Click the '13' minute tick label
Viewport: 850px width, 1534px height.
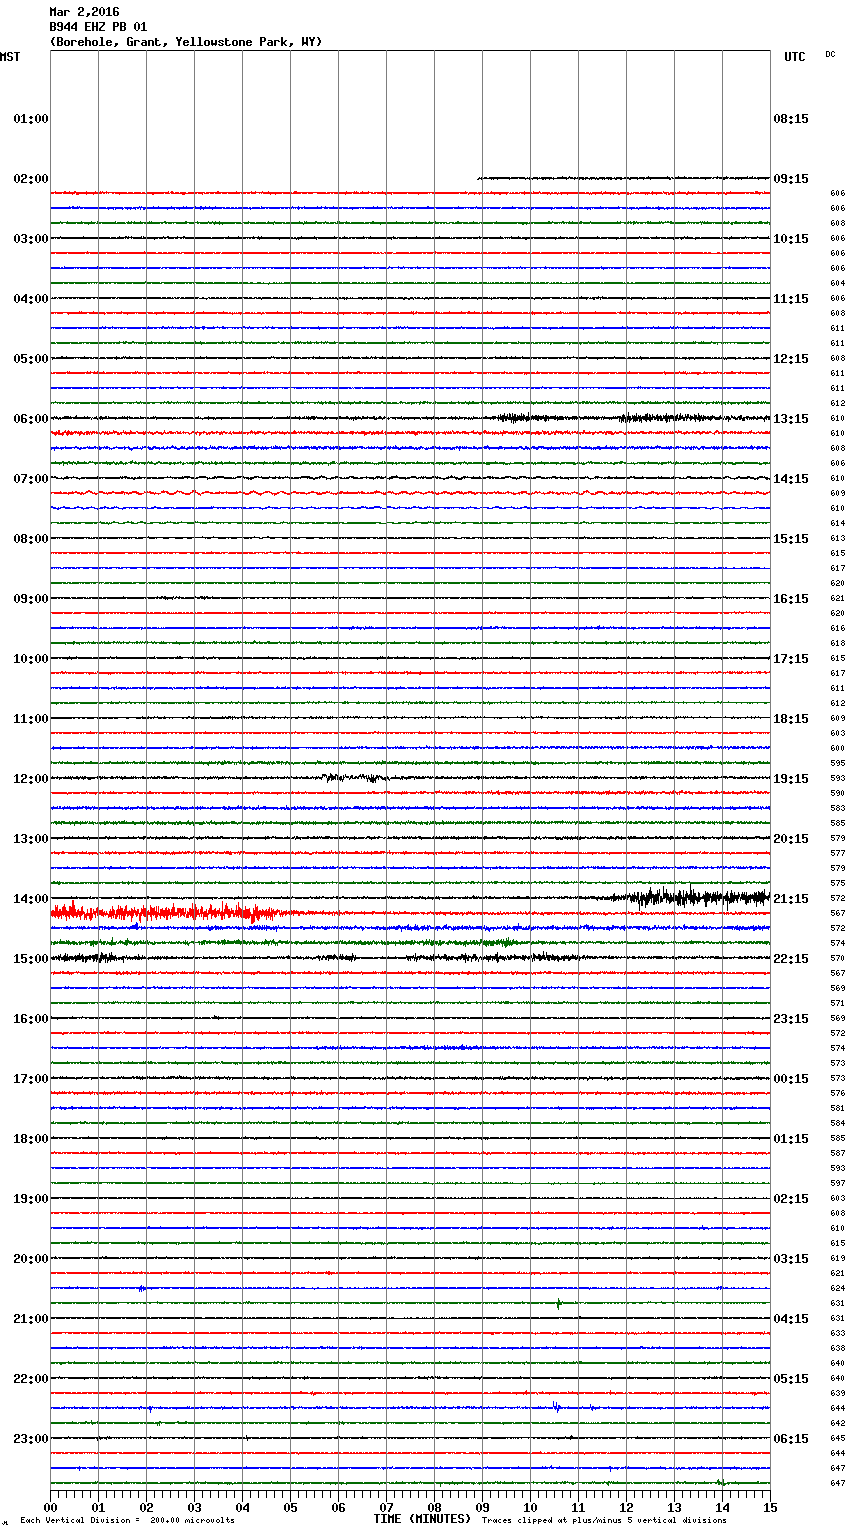pyautogui.click(x=674, y=1507)
